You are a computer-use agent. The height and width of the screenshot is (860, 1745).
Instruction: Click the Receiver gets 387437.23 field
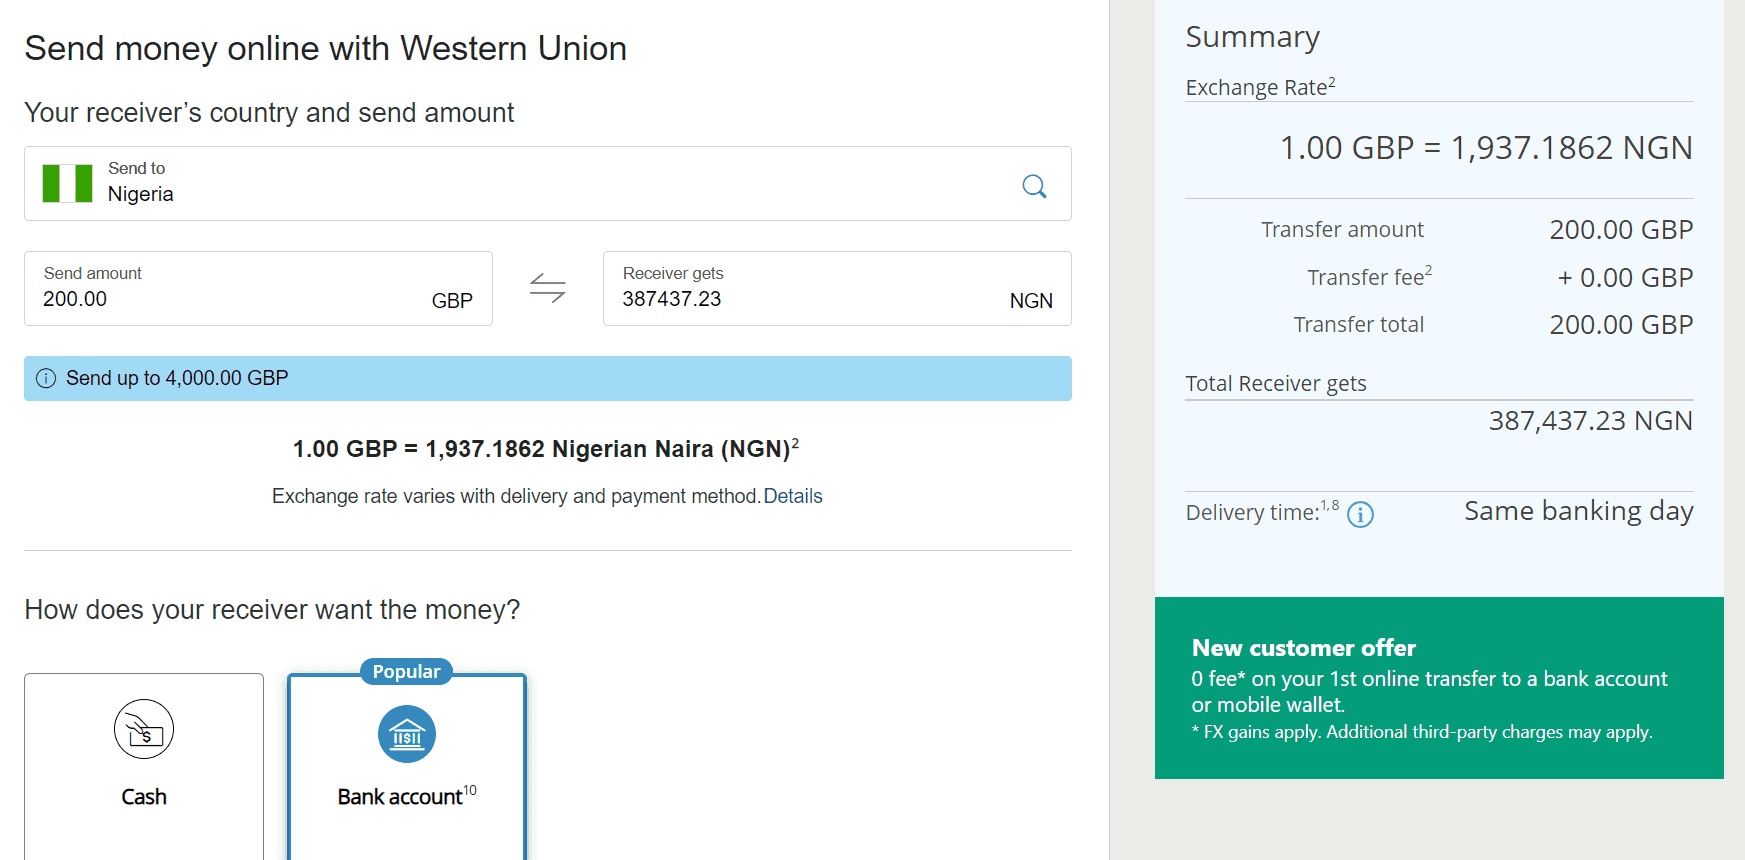coord(837,288)
